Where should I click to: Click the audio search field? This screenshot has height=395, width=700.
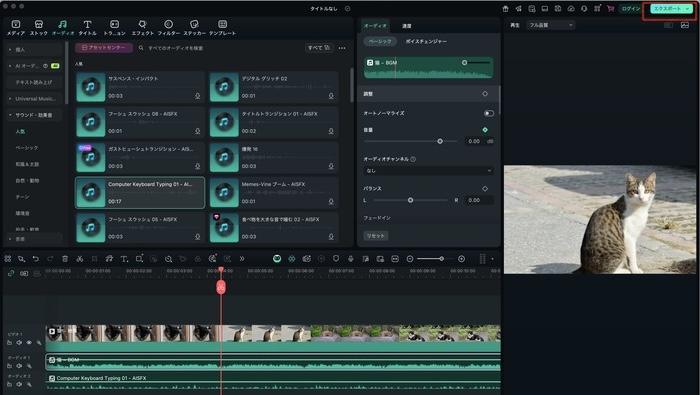[x=219, y=48]
